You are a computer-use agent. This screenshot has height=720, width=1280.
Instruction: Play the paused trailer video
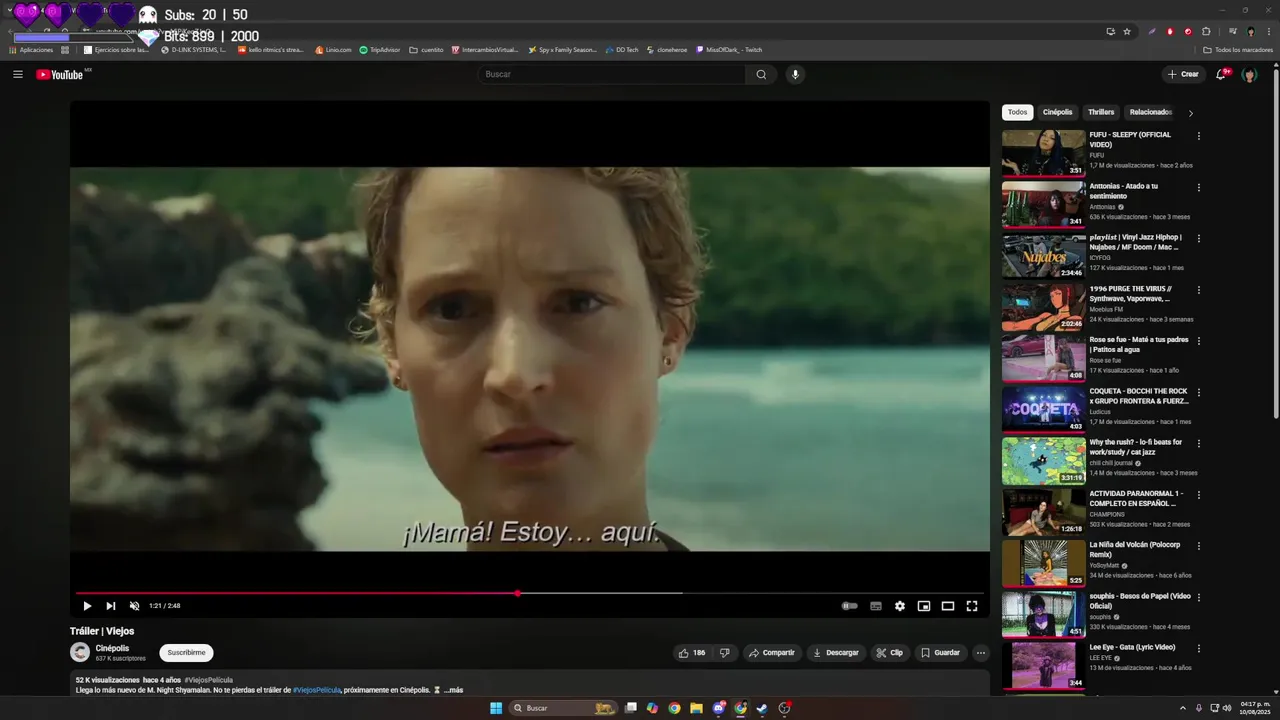(x=87, y=606)
